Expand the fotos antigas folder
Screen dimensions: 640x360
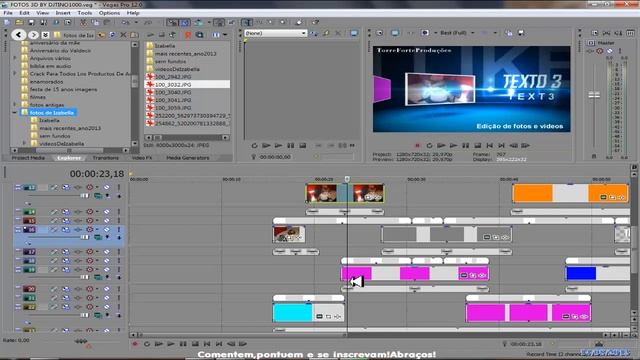[x=15, y=105]
